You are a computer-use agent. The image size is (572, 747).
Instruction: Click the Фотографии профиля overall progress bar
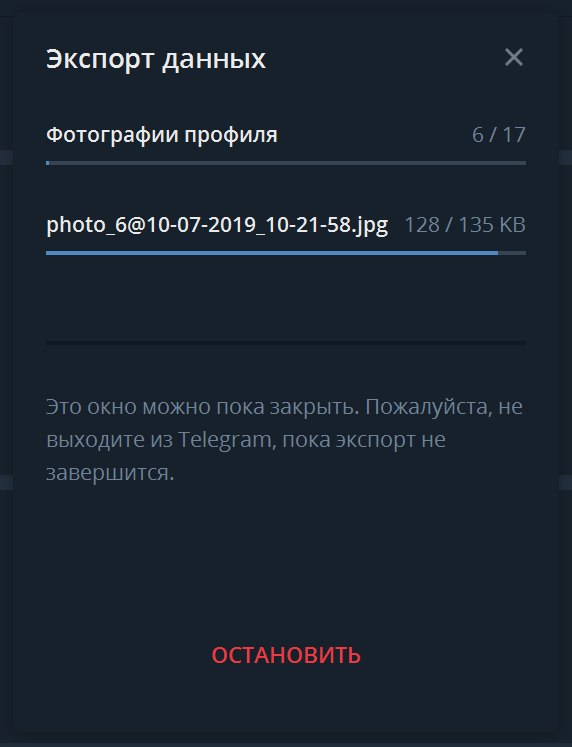tap(286, 163)
